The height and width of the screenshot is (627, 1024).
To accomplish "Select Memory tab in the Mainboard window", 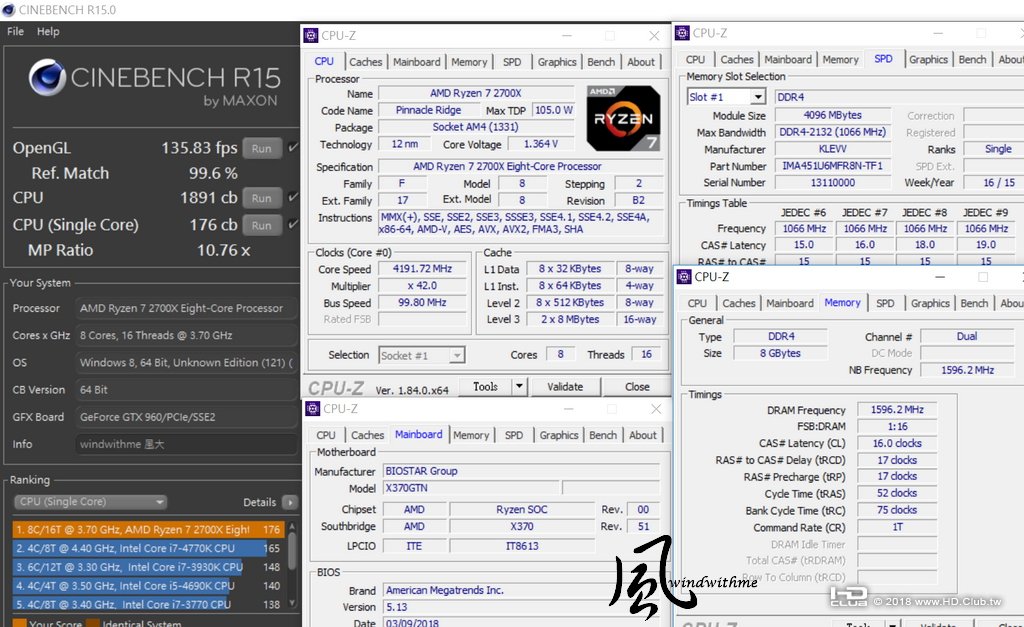I will coord(471,435).
